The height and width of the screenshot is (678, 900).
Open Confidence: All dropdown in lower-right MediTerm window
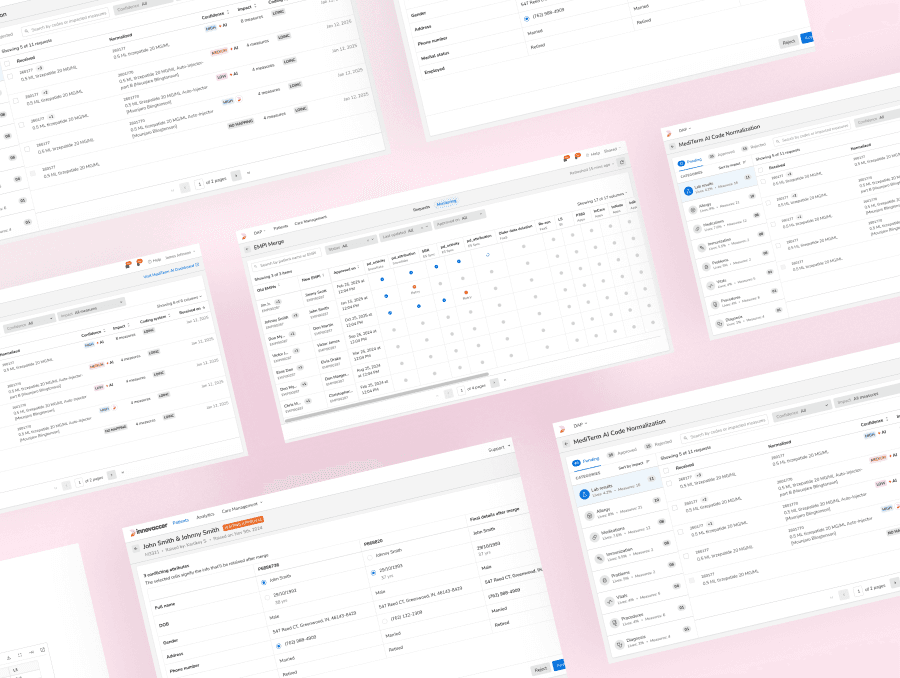(x=801, y=411)
